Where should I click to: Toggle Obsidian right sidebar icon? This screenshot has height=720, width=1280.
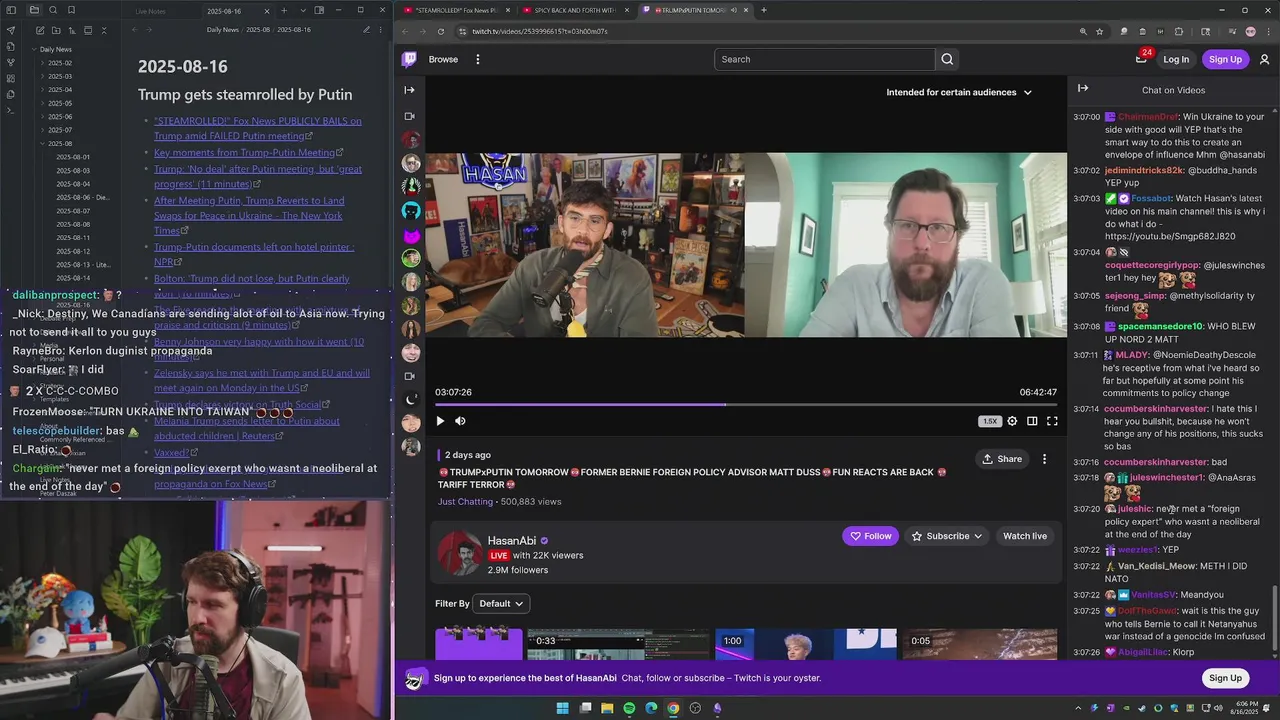(x=319, y=10)
